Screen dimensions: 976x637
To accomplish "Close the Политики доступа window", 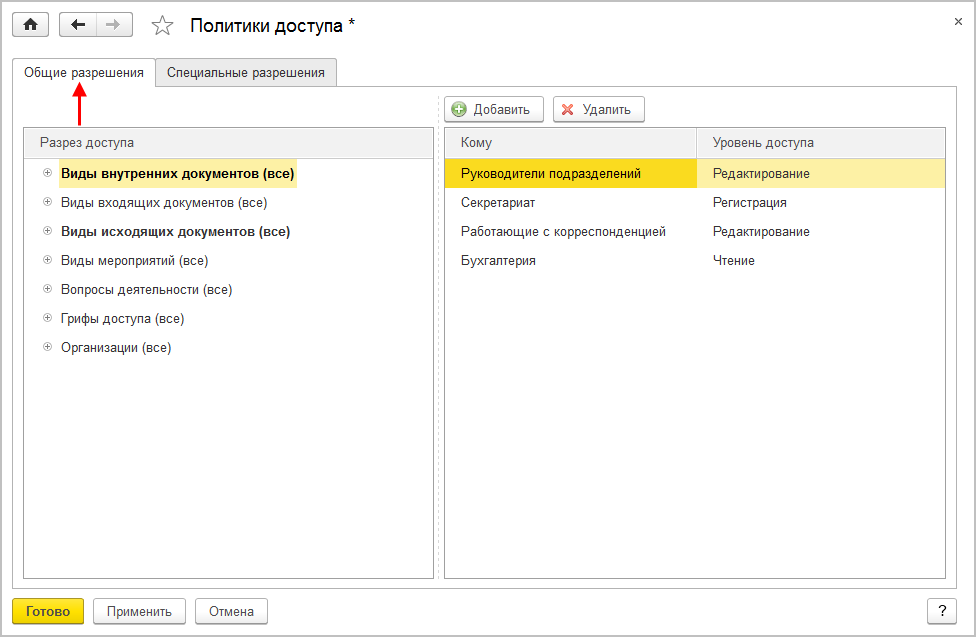I will [x=959, y=20].
